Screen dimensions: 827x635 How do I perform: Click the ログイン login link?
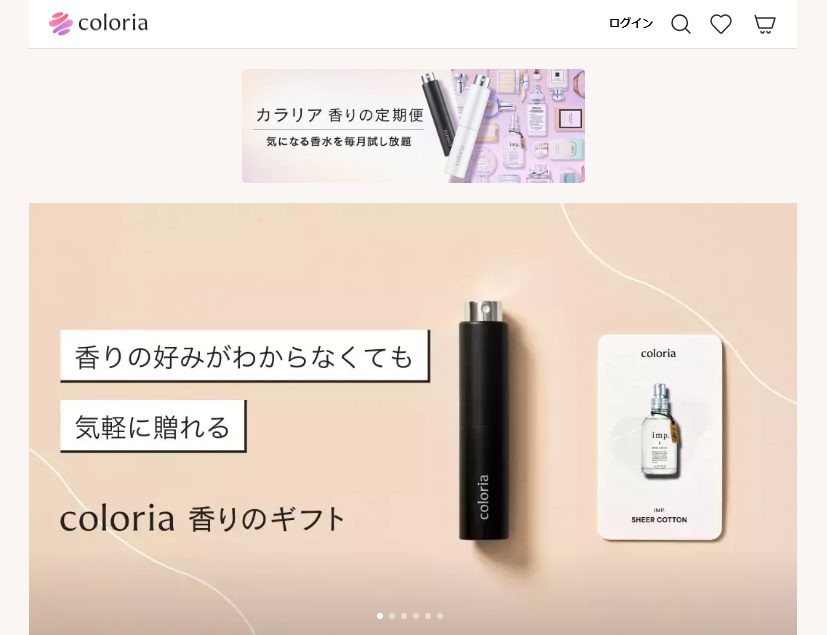click(631, 23)
